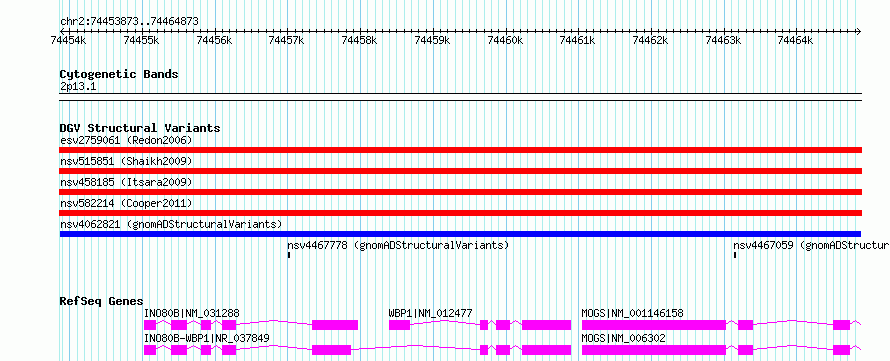Open the RefSeq Genes track title

102,301
